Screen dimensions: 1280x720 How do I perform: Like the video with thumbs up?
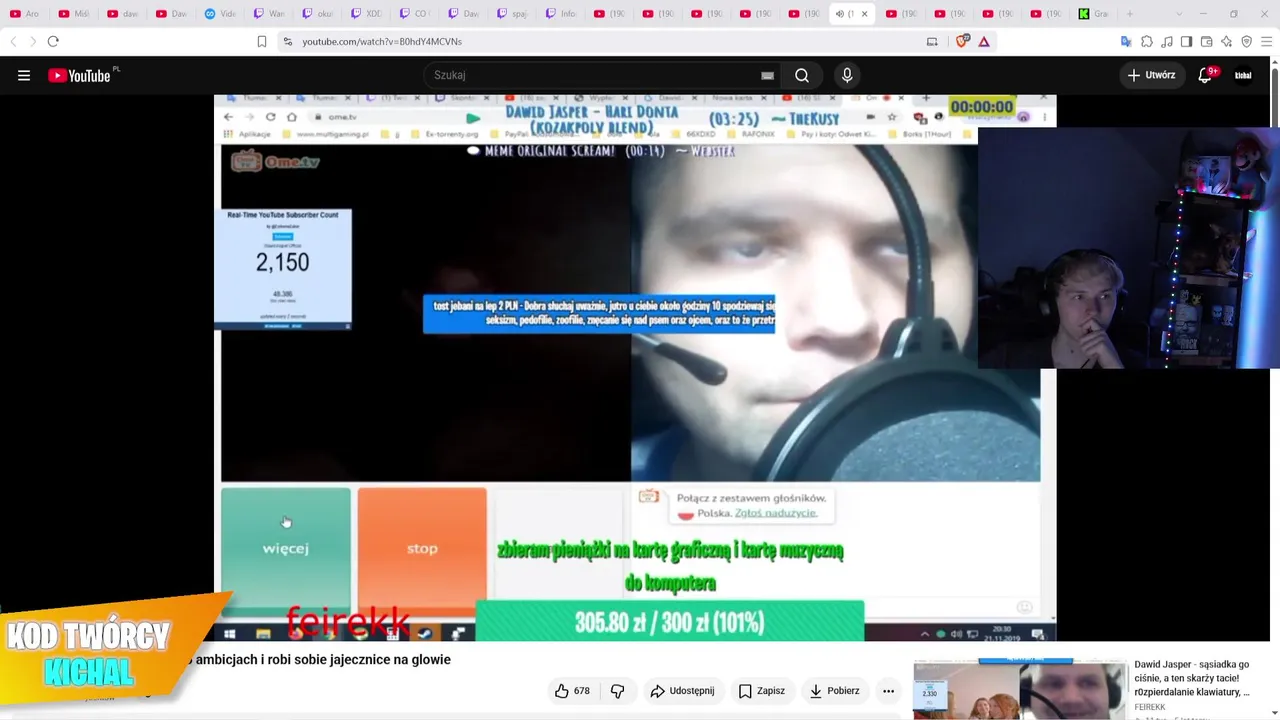572,691
